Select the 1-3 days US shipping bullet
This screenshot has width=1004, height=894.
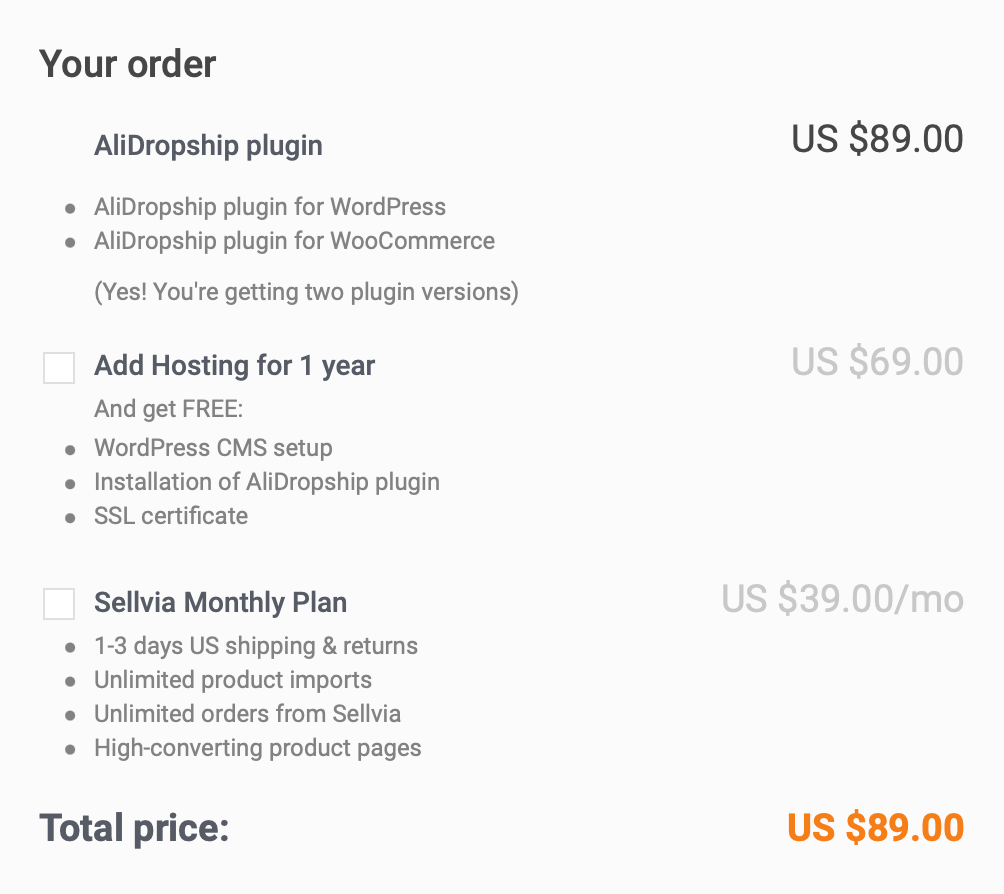(256, 646)
